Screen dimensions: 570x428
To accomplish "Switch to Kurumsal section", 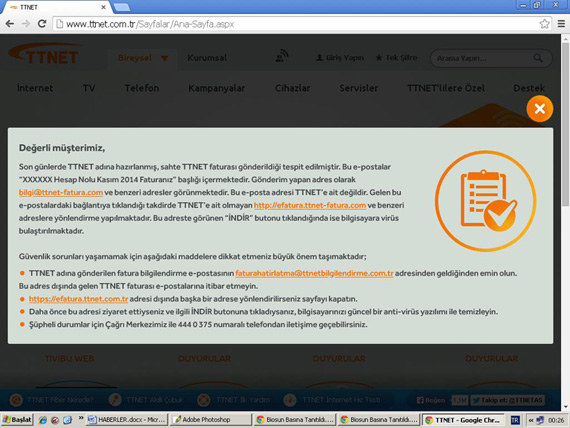I will [207, 58].
